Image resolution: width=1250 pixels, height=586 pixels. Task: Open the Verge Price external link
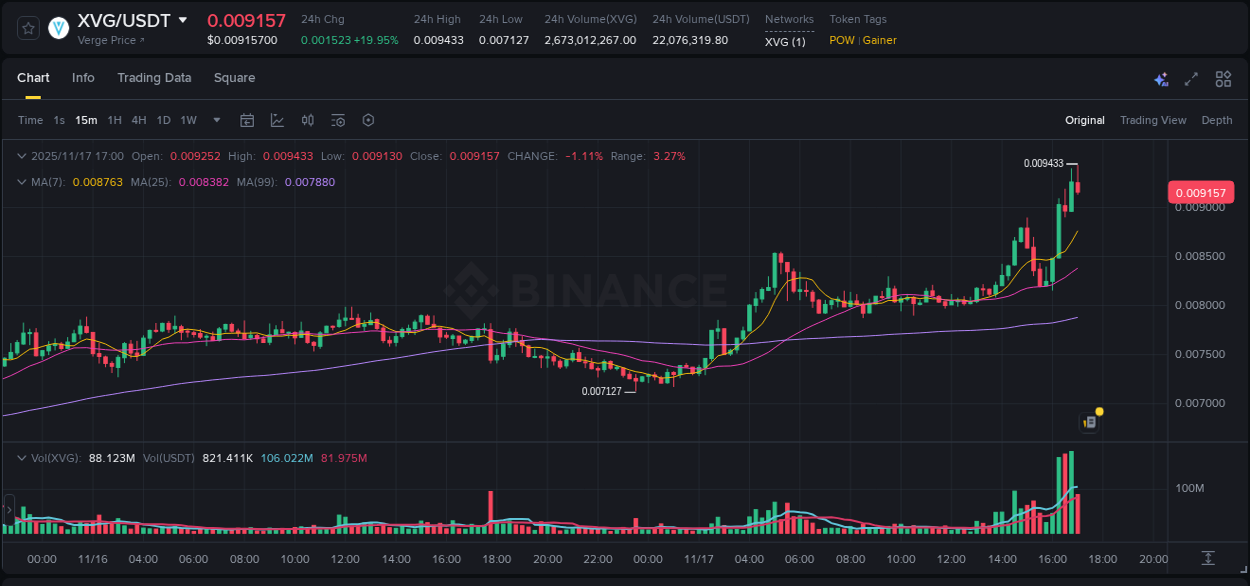(110, 40)
